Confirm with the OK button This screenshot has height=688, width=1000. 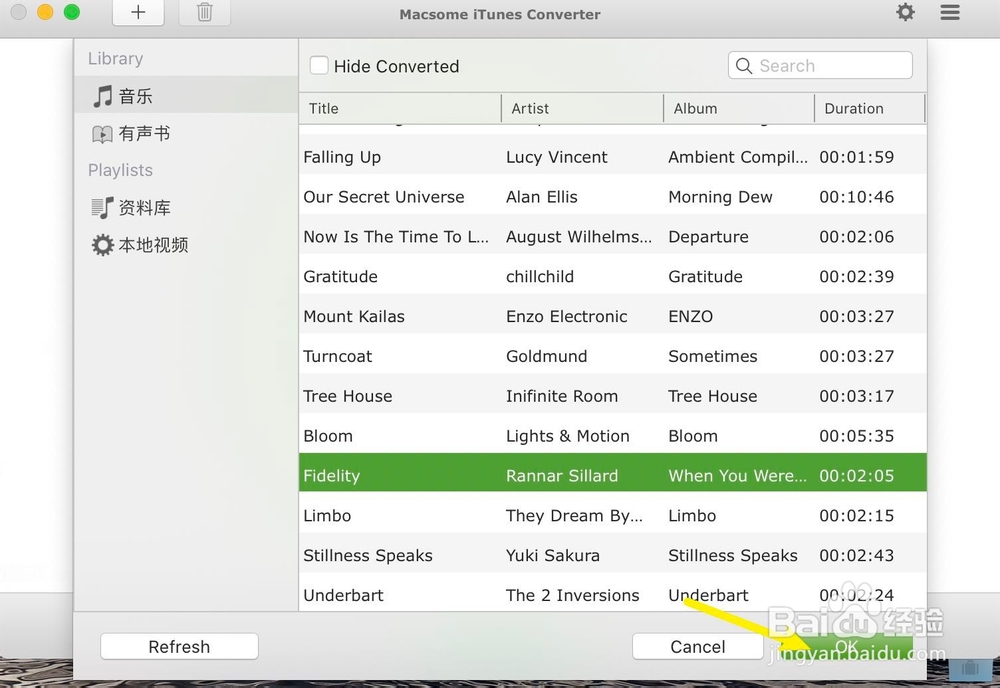(x=846, y=646)
